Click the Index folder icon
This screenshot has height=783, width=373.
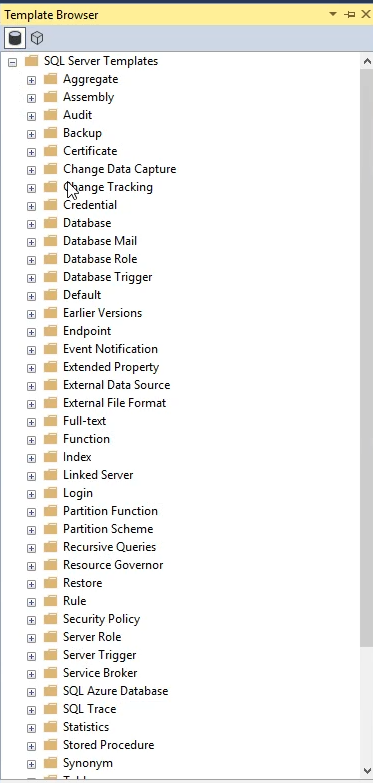(x=50, y=456)
